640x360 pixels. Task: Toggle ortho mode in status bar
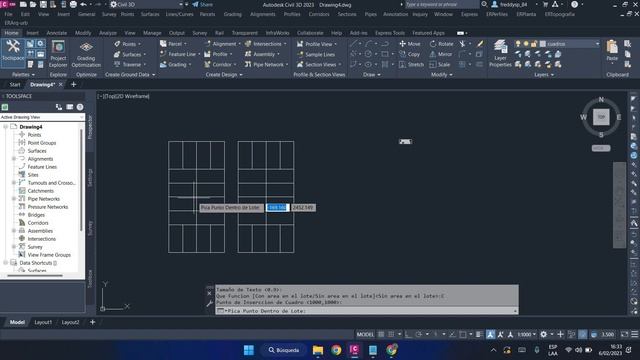pos(408,334)
